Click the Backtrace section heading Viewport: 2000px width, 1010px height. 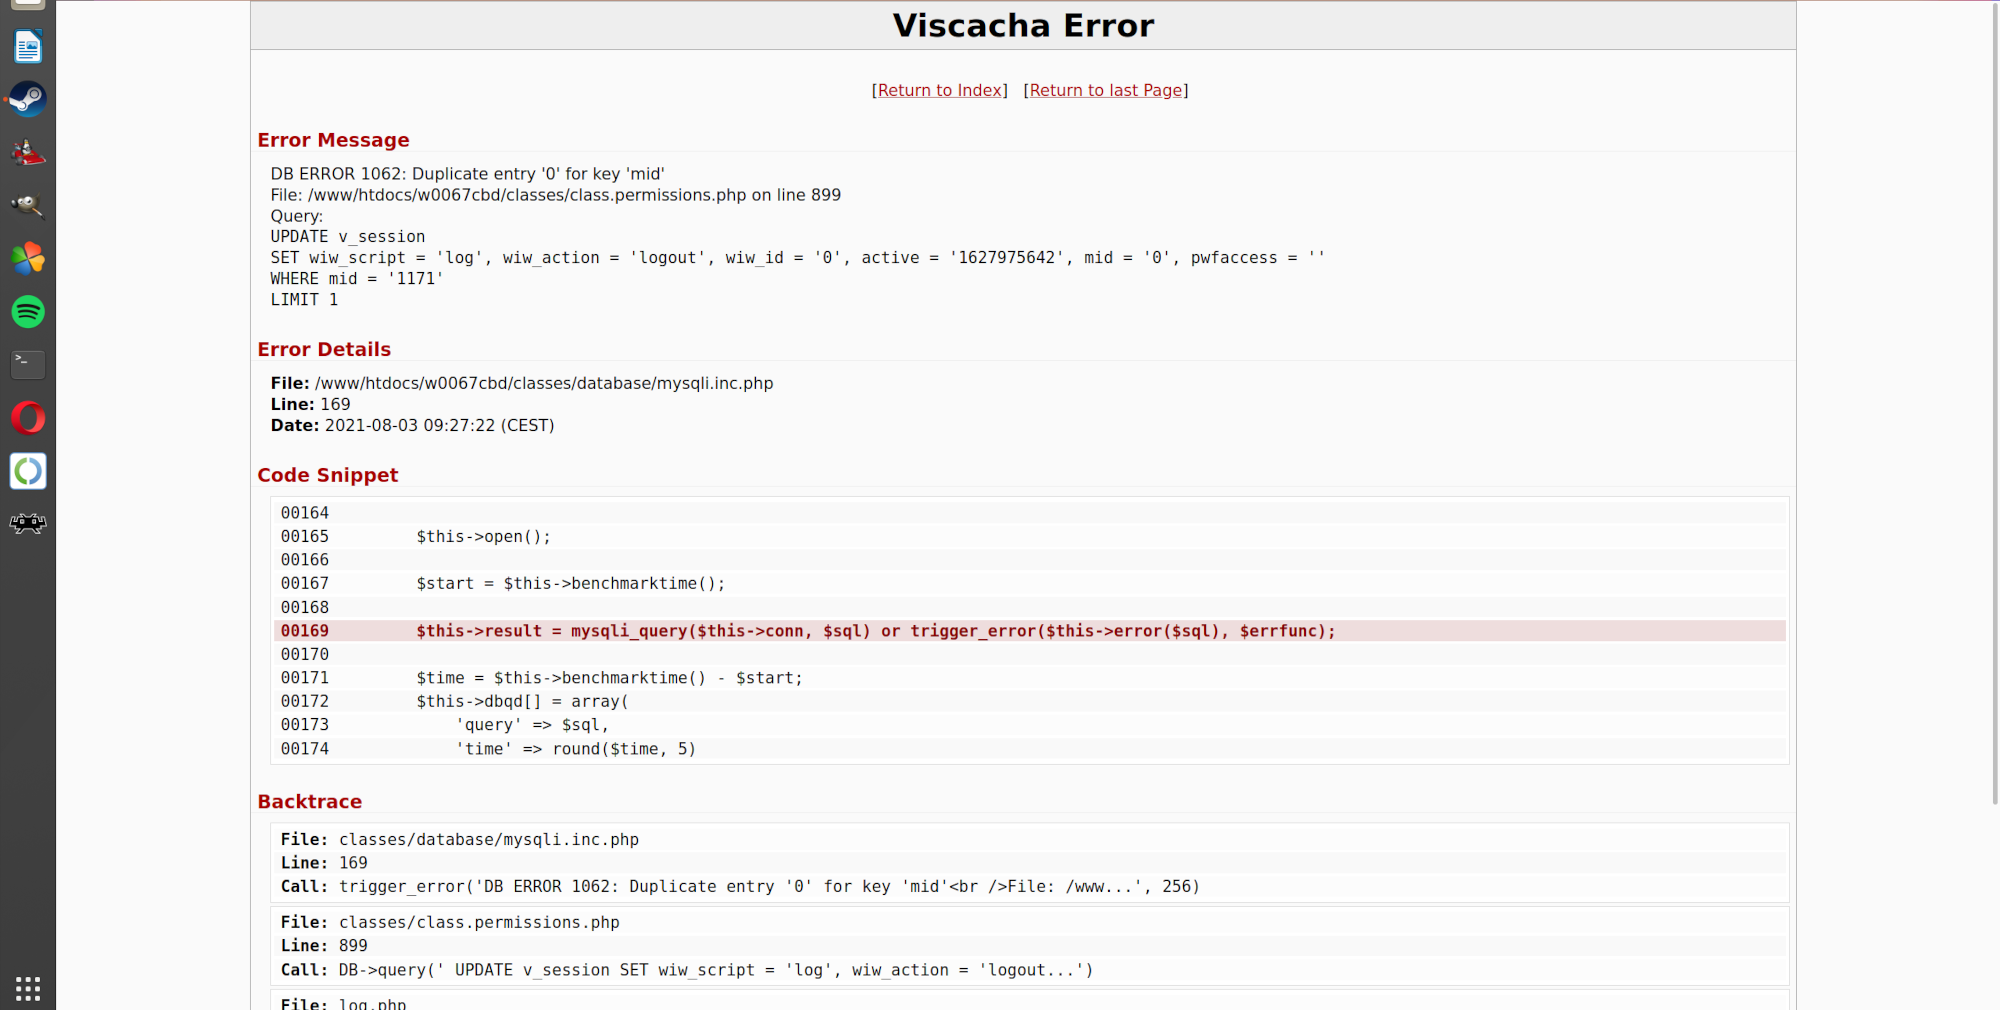(309, 802)
